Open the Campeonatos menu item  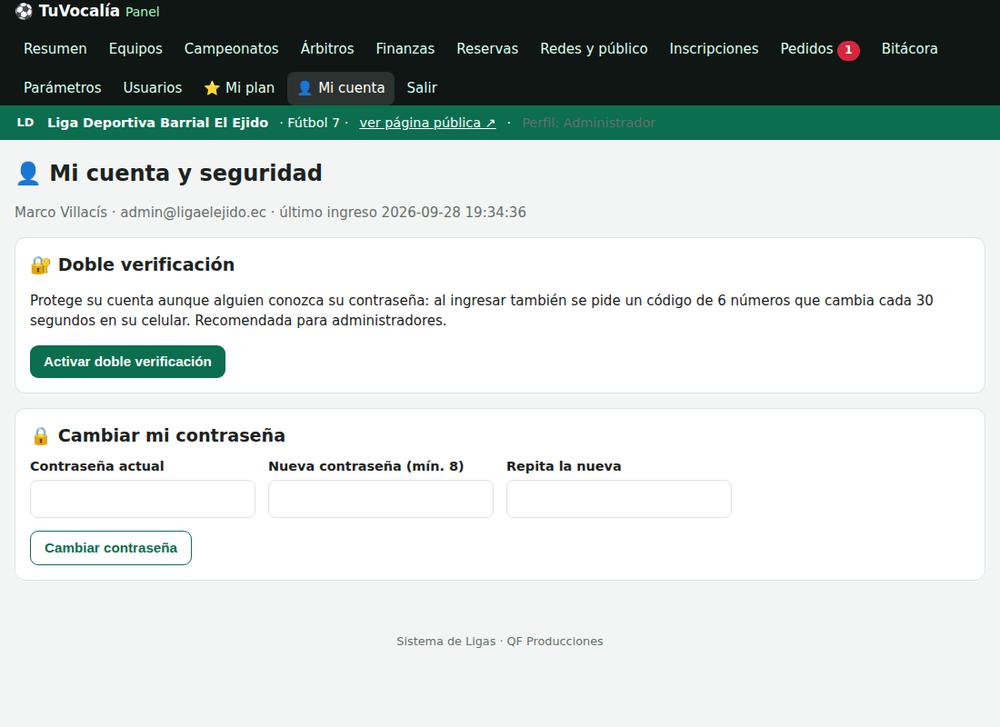point(231,48)
